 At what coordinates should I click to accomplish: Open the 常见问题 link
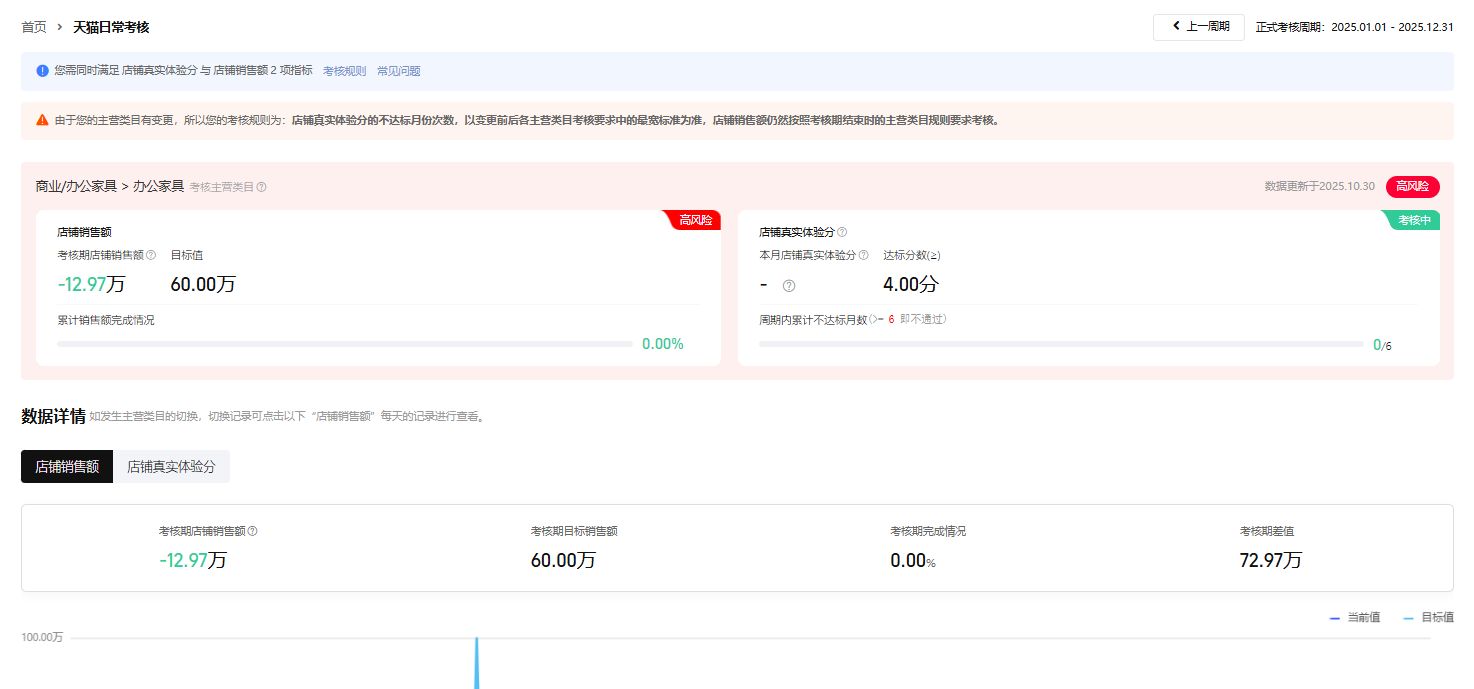(398, 71)
